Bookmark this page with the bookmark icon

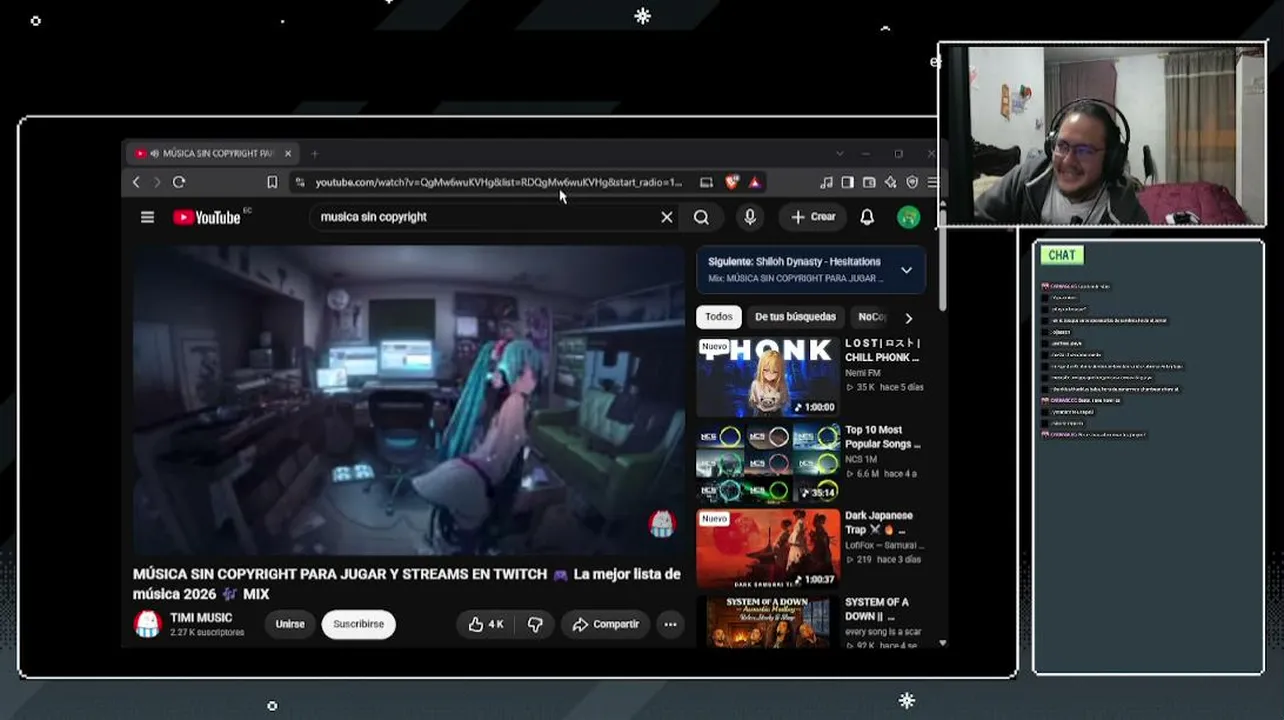click(272, 182)
